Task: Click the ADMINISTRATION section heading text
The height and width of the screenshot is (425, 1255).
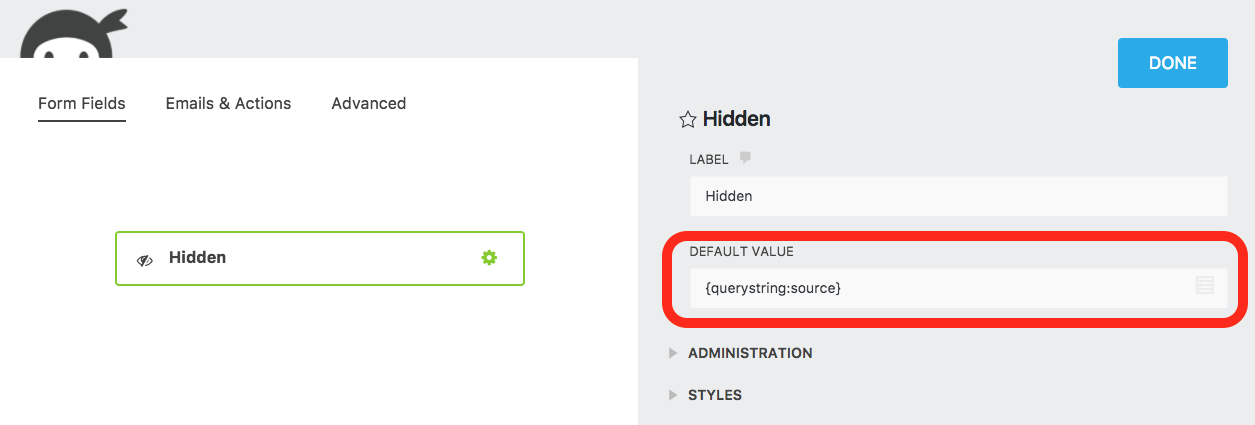Action: [x=750, y=353]
